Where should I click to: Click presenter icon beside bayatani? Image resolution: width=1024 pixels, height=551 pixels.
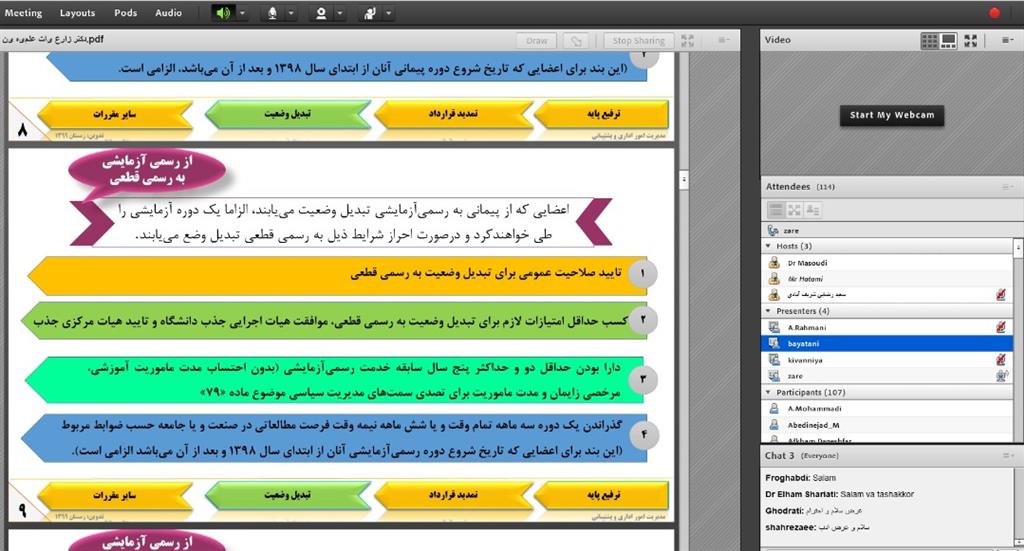(x=775, y=343)
